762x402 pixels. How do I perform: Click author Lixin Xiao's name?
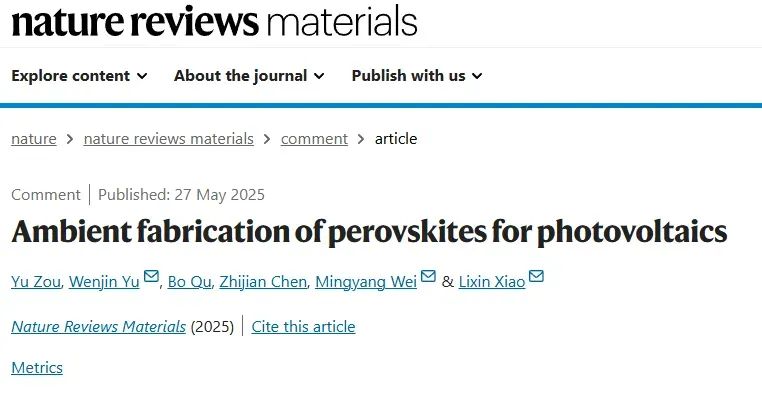pos(492,281)
